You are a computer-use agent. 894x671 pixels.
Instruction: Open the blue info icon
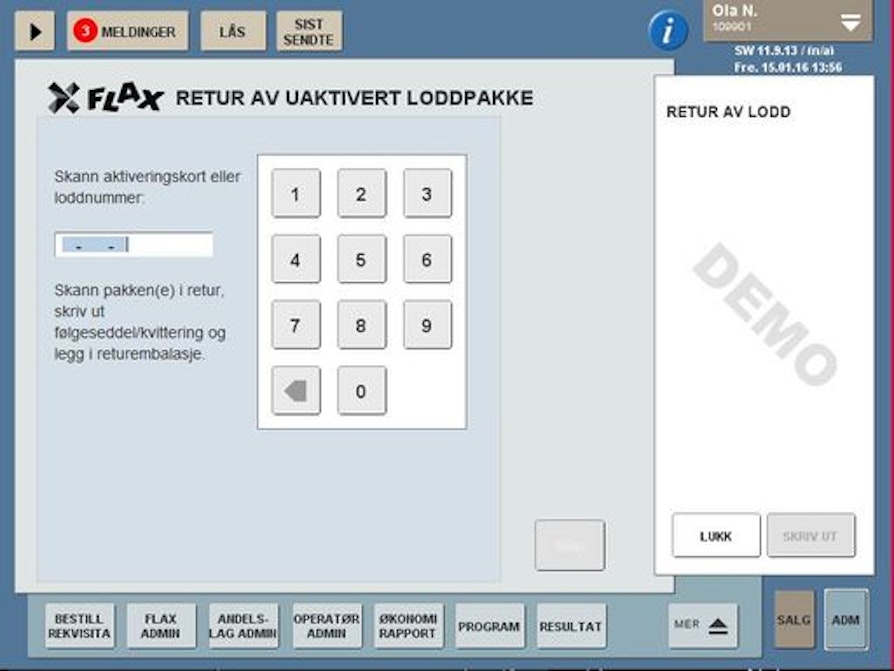click(x=668, y=32)
